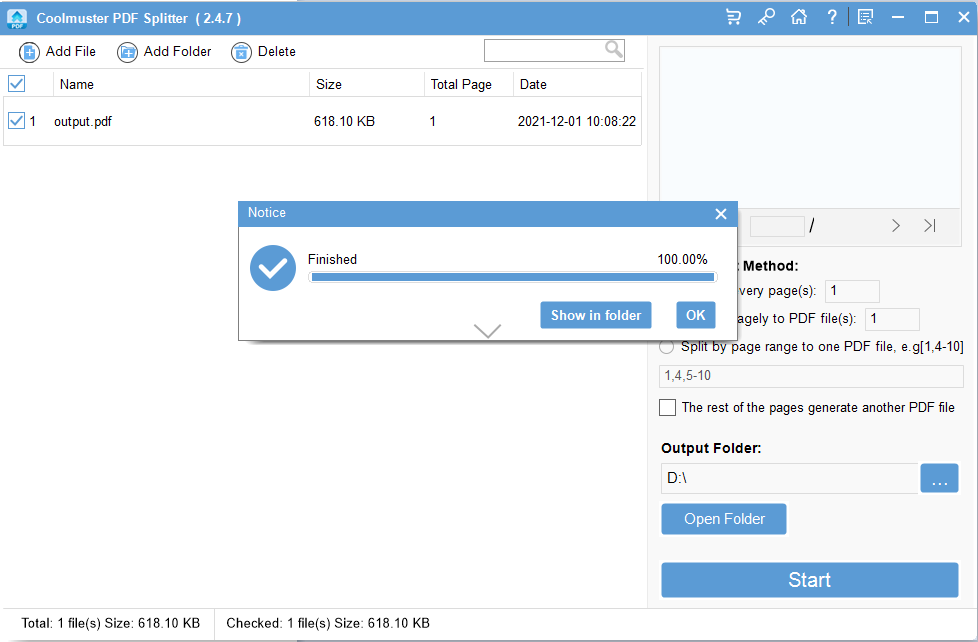Visit Coolmuster homepage via Home icon
978x642 pixels.
click(x=799, y=17)
